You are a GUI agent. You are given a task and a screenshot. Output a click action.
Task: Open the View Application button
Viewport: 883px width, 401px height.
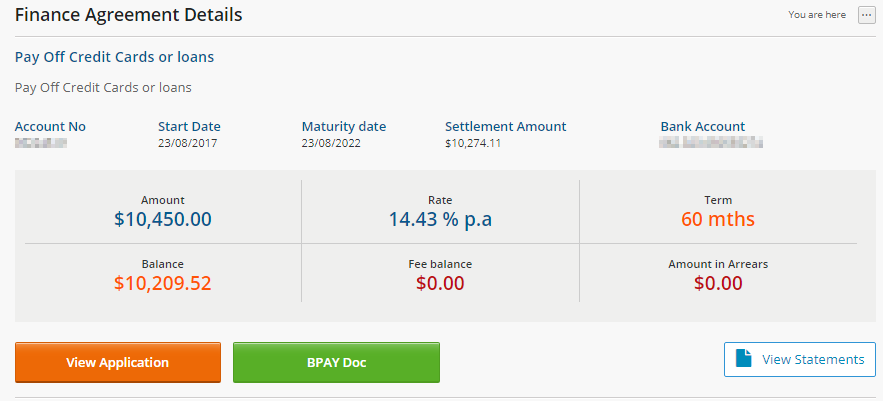(x=118, y=362)
